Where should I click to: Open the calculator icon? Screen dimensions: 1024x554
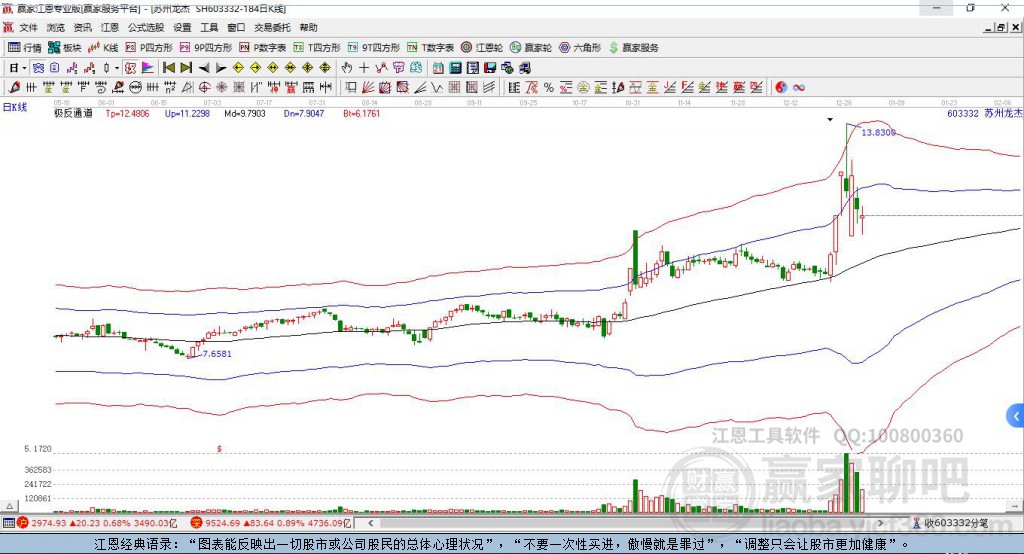pyautogui.click(x=455, y=67)
